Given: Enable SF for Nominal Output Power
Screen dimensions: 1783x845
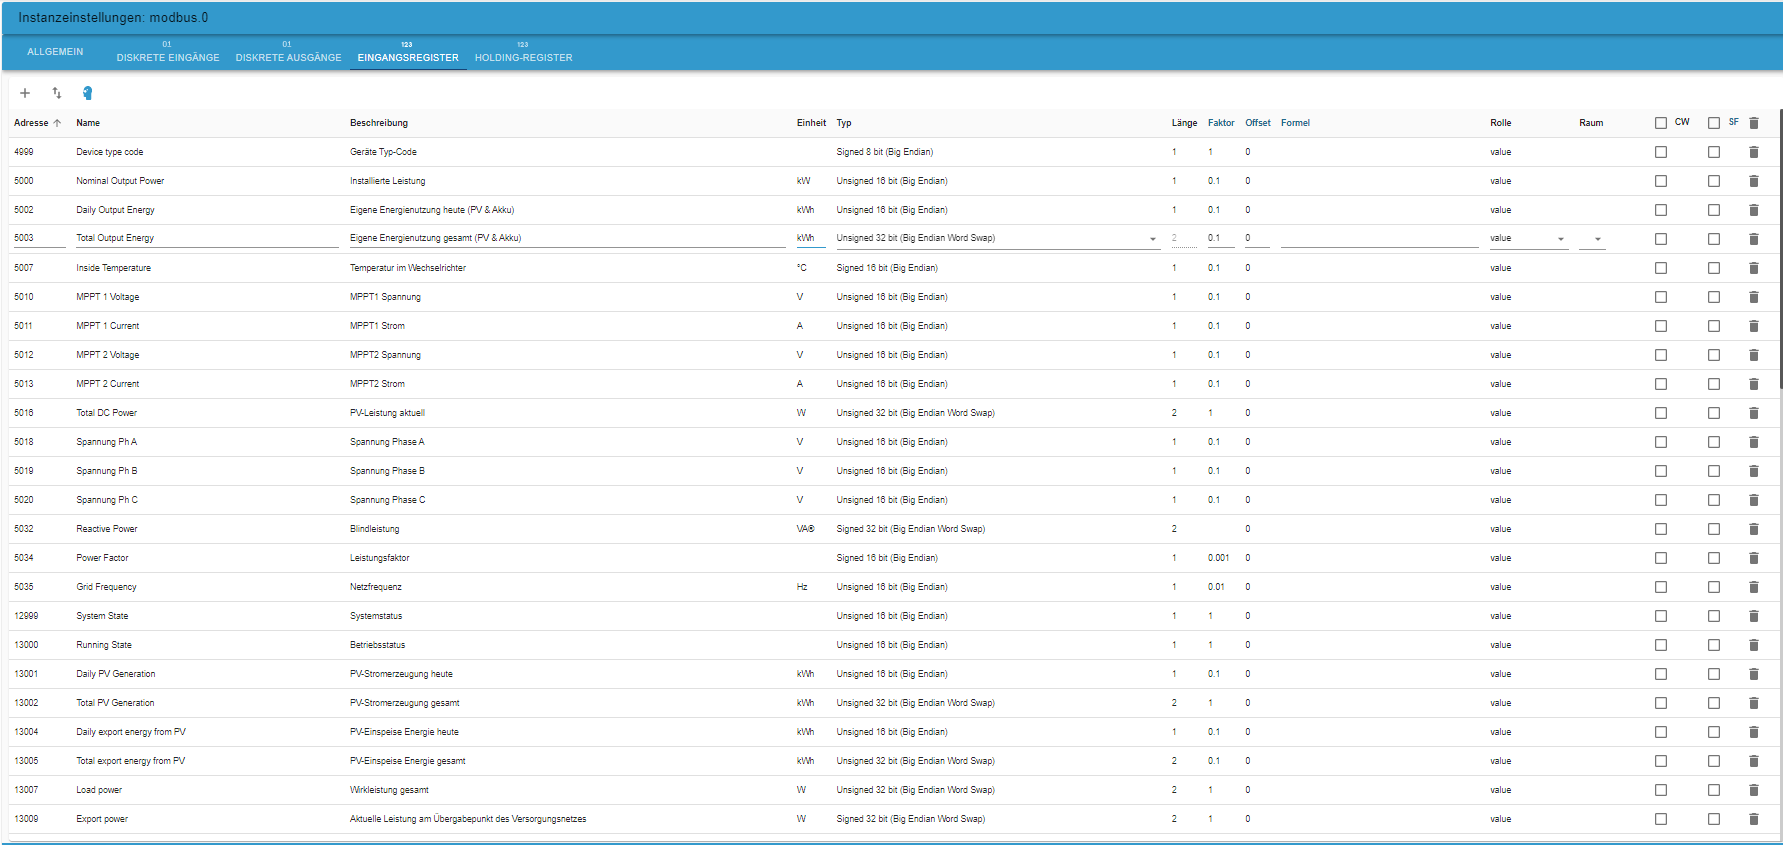Looking at the screenshot, I should click(1714, 181).
